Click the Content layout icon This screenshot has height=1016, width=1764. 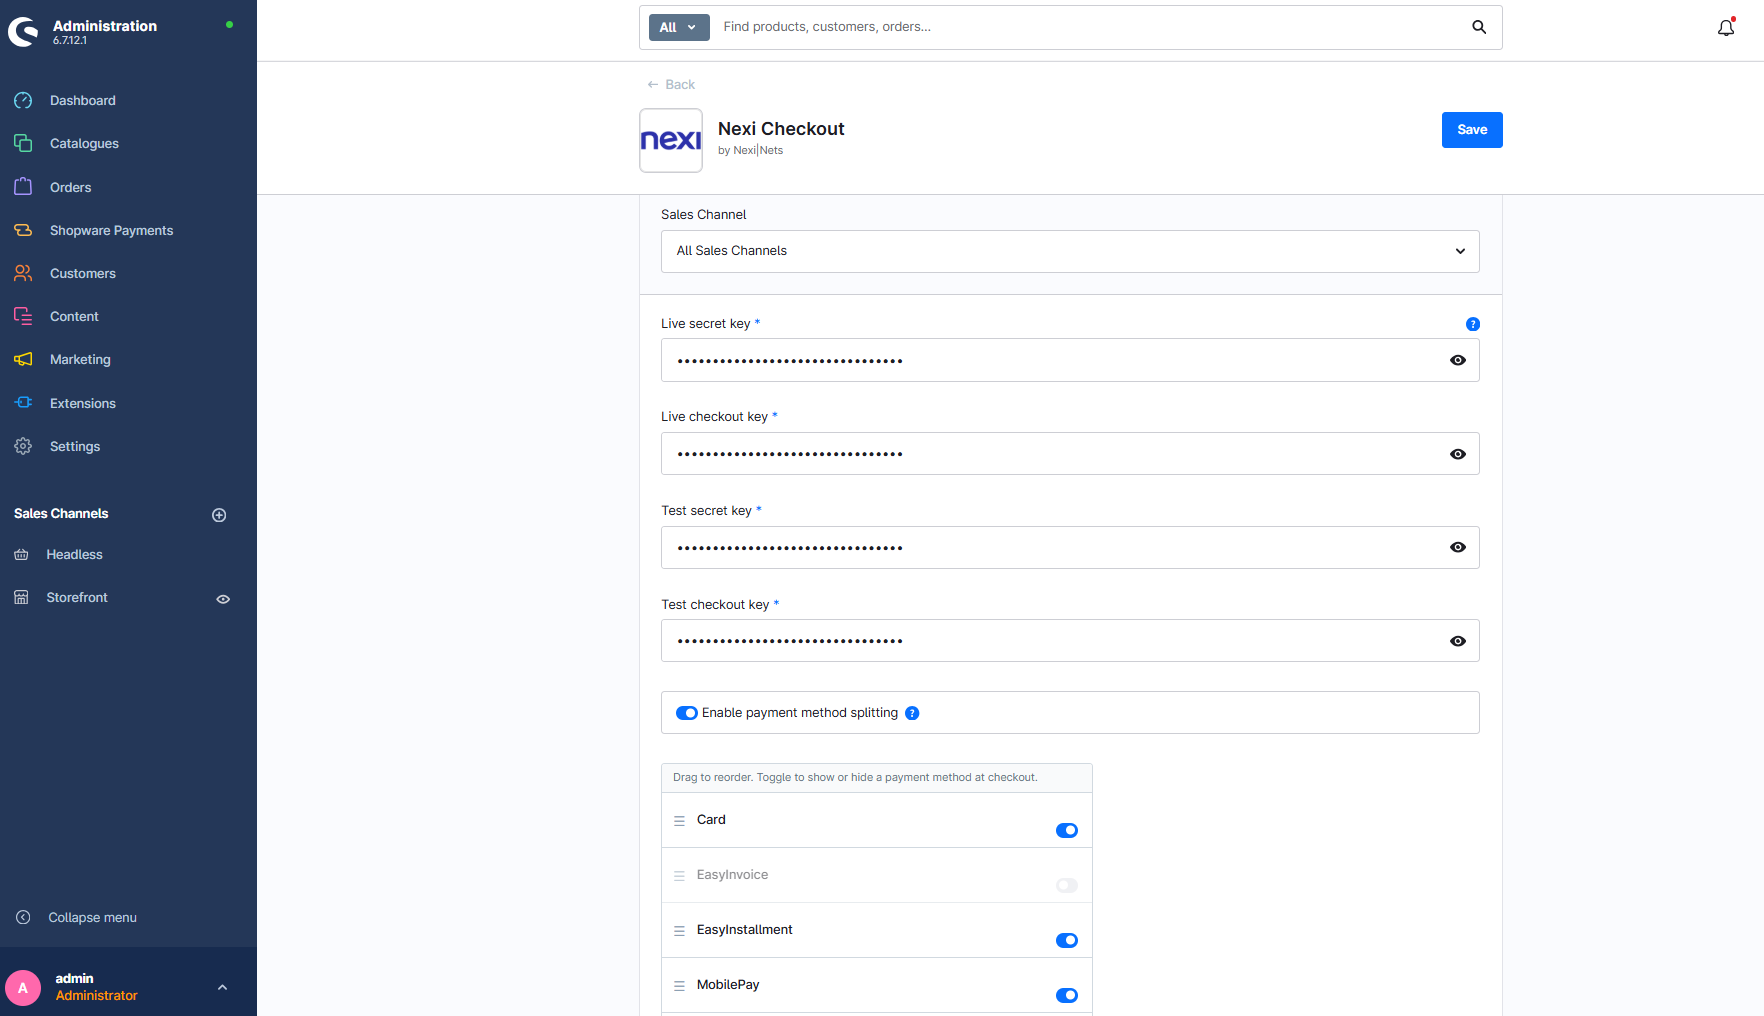click(x=23, y=316)
